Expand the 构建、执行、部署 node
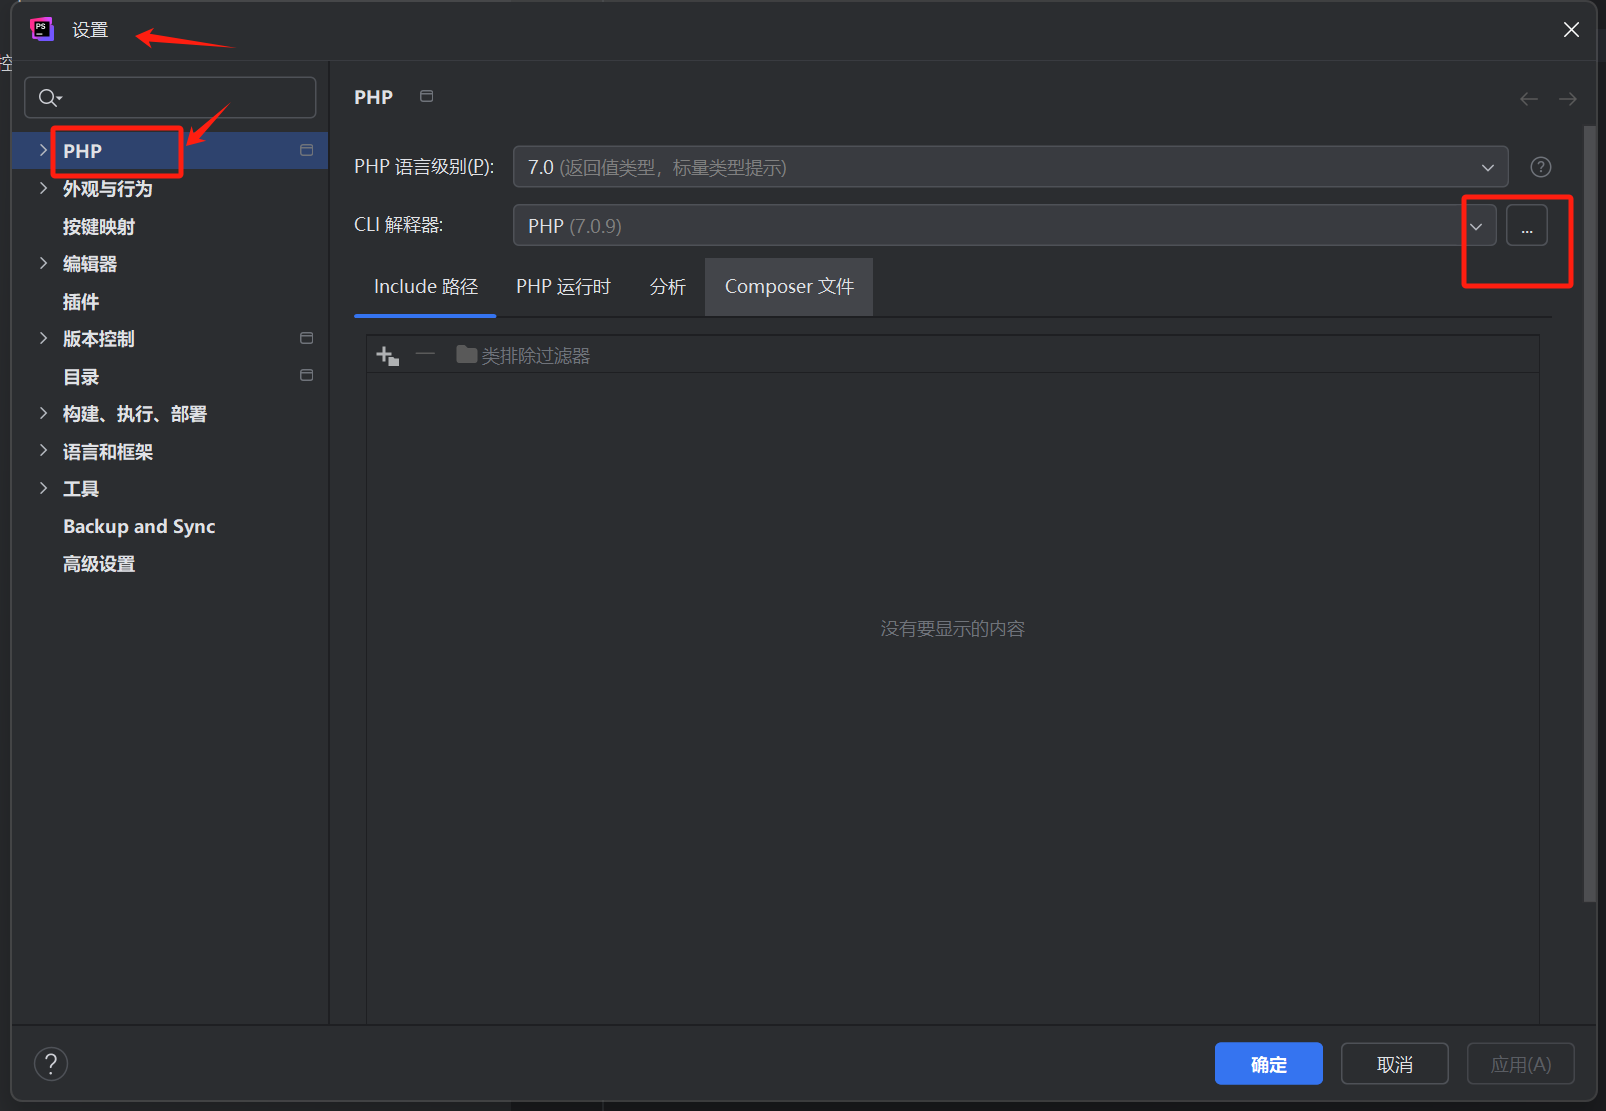 (x=43, y=413)
